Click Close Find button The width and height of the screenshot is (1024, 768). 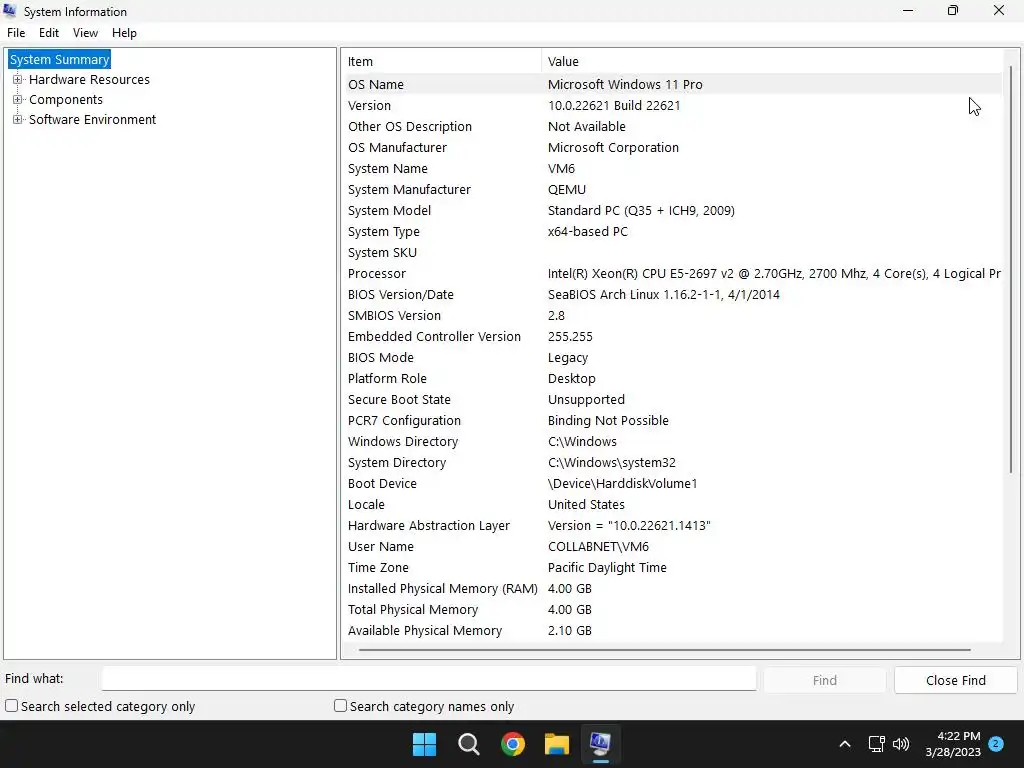[956, 680]
